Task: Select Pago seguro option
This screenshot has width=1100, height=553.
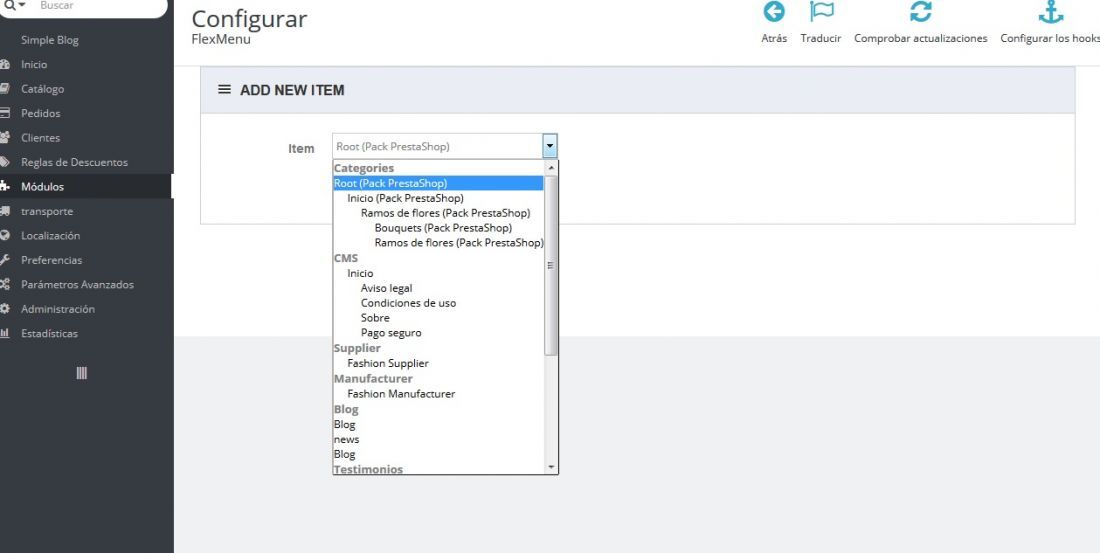Action: 391,333
